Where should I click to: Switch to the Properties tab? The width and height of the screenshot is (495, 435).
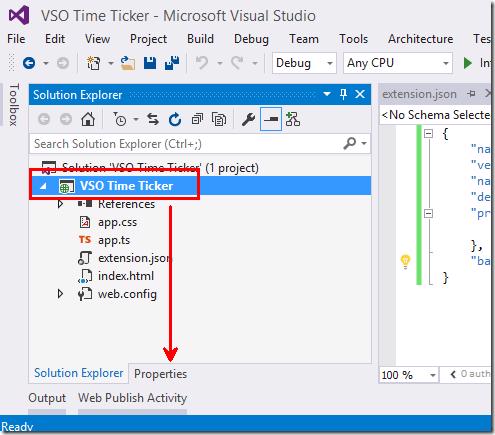click(160, 374)
